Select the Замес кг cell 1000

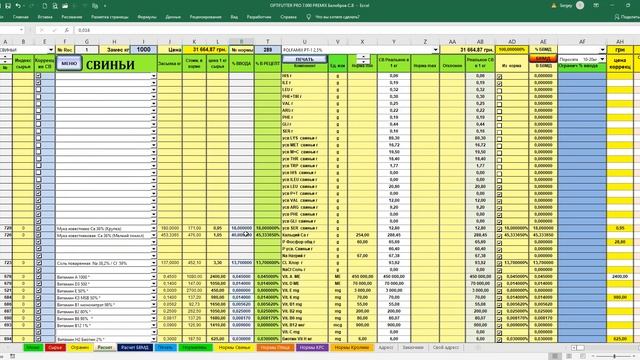pos(144,50)
